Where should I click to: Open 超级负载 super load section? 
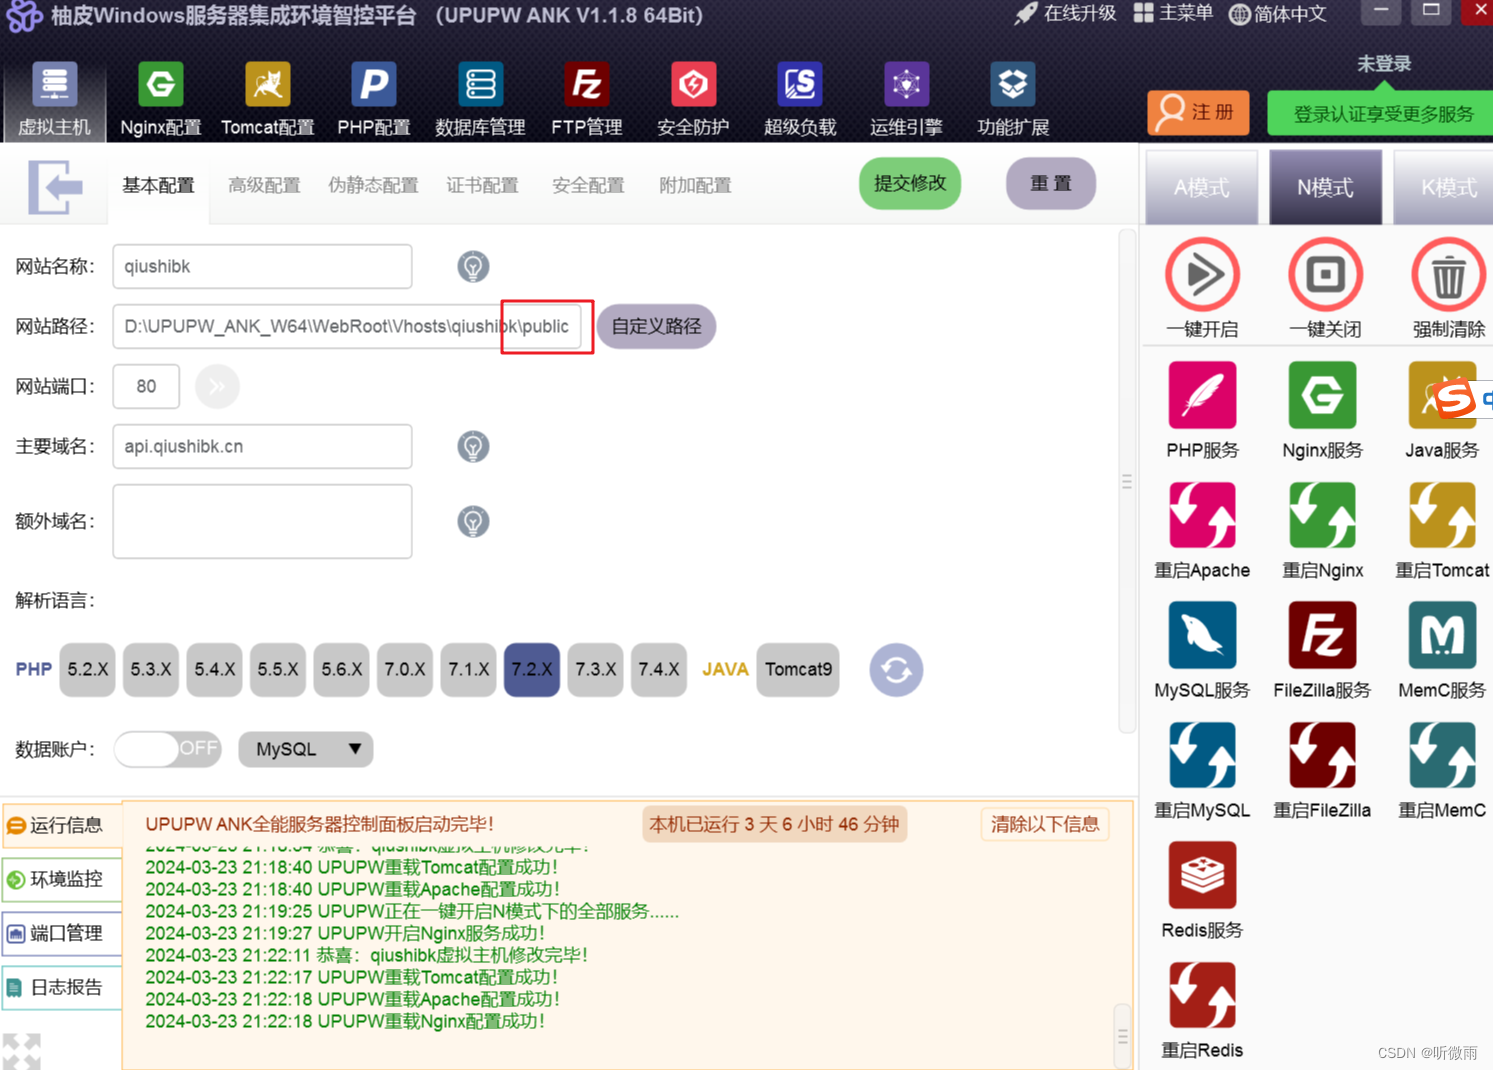[x=799, y=99]
